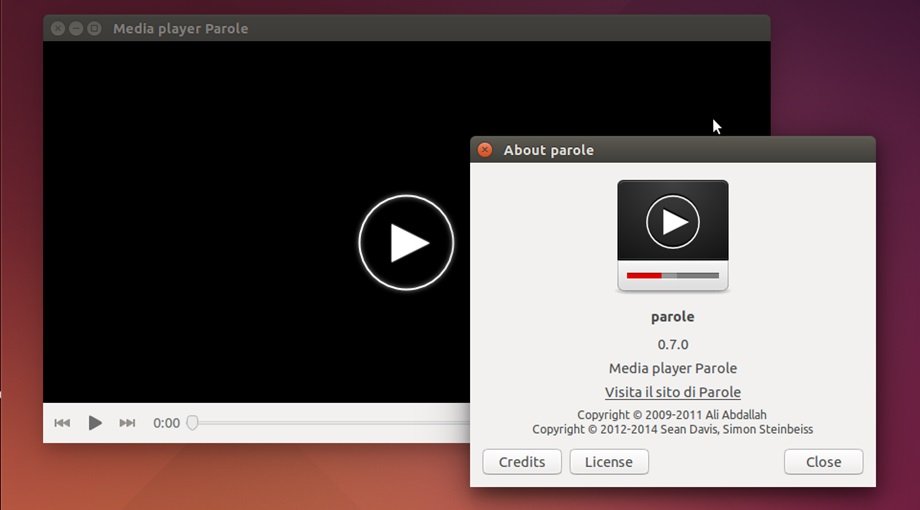Click the large circular play overlay in the video area
The height and width of the screenshot is (510, 920).
click(x=406, y=243)
